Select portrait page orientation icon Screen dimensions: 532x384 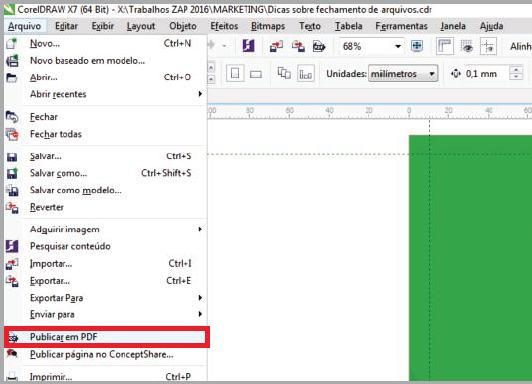click(x=235, y=73)
